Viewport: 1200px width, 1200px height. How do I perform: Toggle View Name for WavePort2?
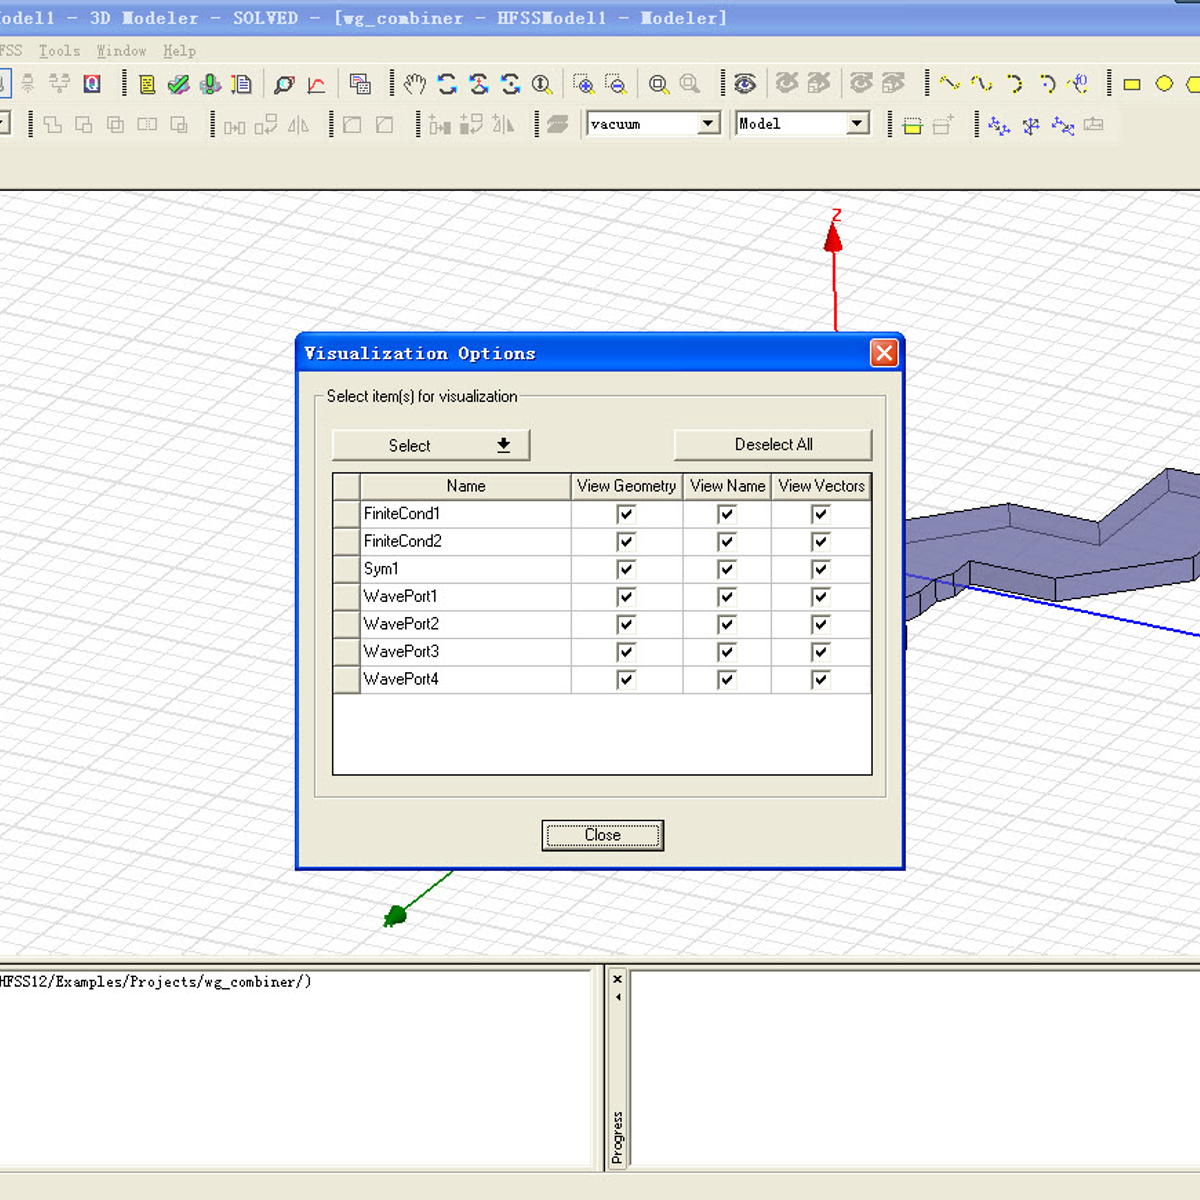point(727,624)
